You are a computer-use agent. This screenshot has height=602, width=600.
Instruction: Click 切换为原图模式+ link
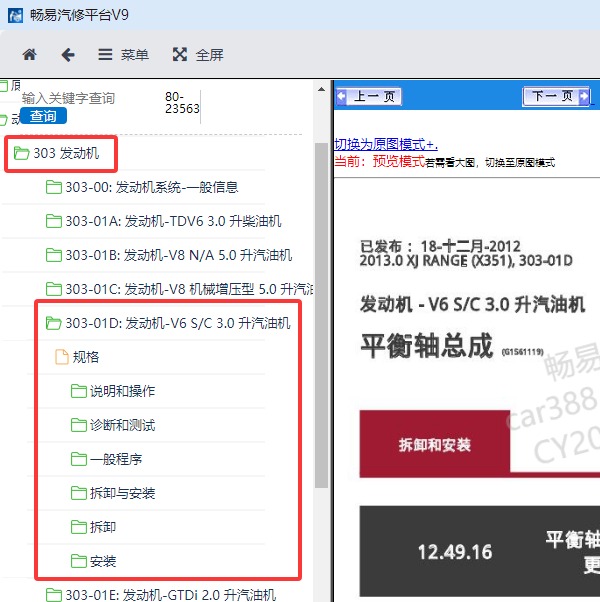pyautogui.click(x=386, y=145)
